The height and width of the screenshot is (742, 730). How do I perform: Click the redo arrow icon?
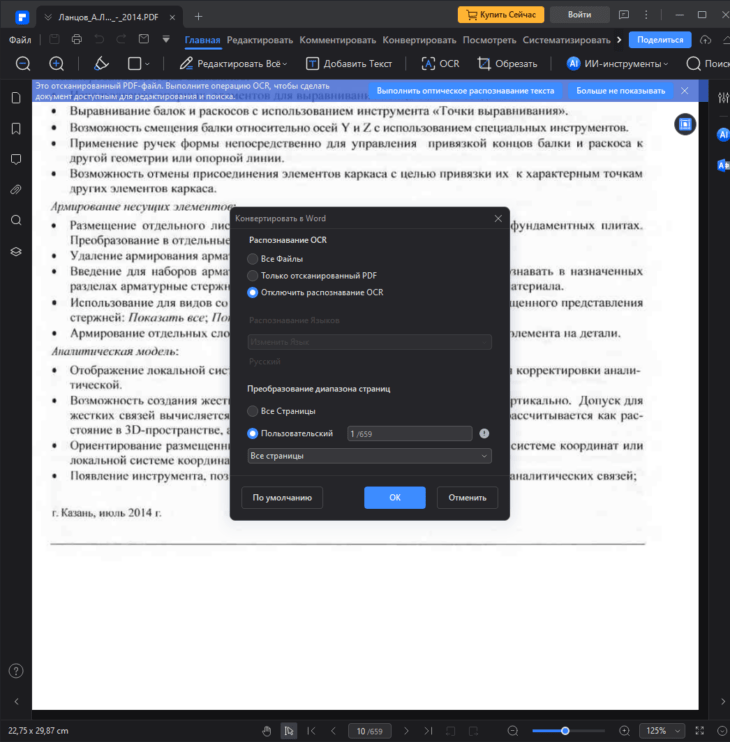pyautogui.click(x=121, y=39)
